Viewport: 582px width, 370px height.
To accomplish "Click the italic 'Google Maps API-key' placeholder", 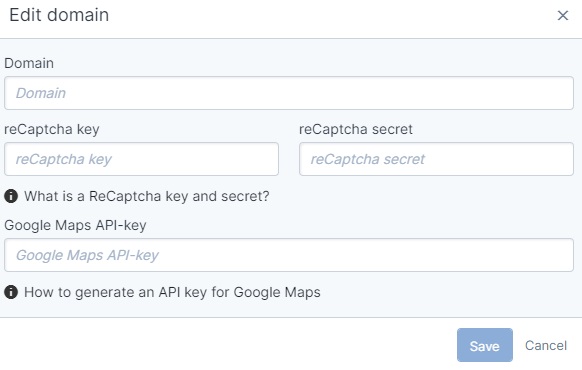I will point(87,255).
